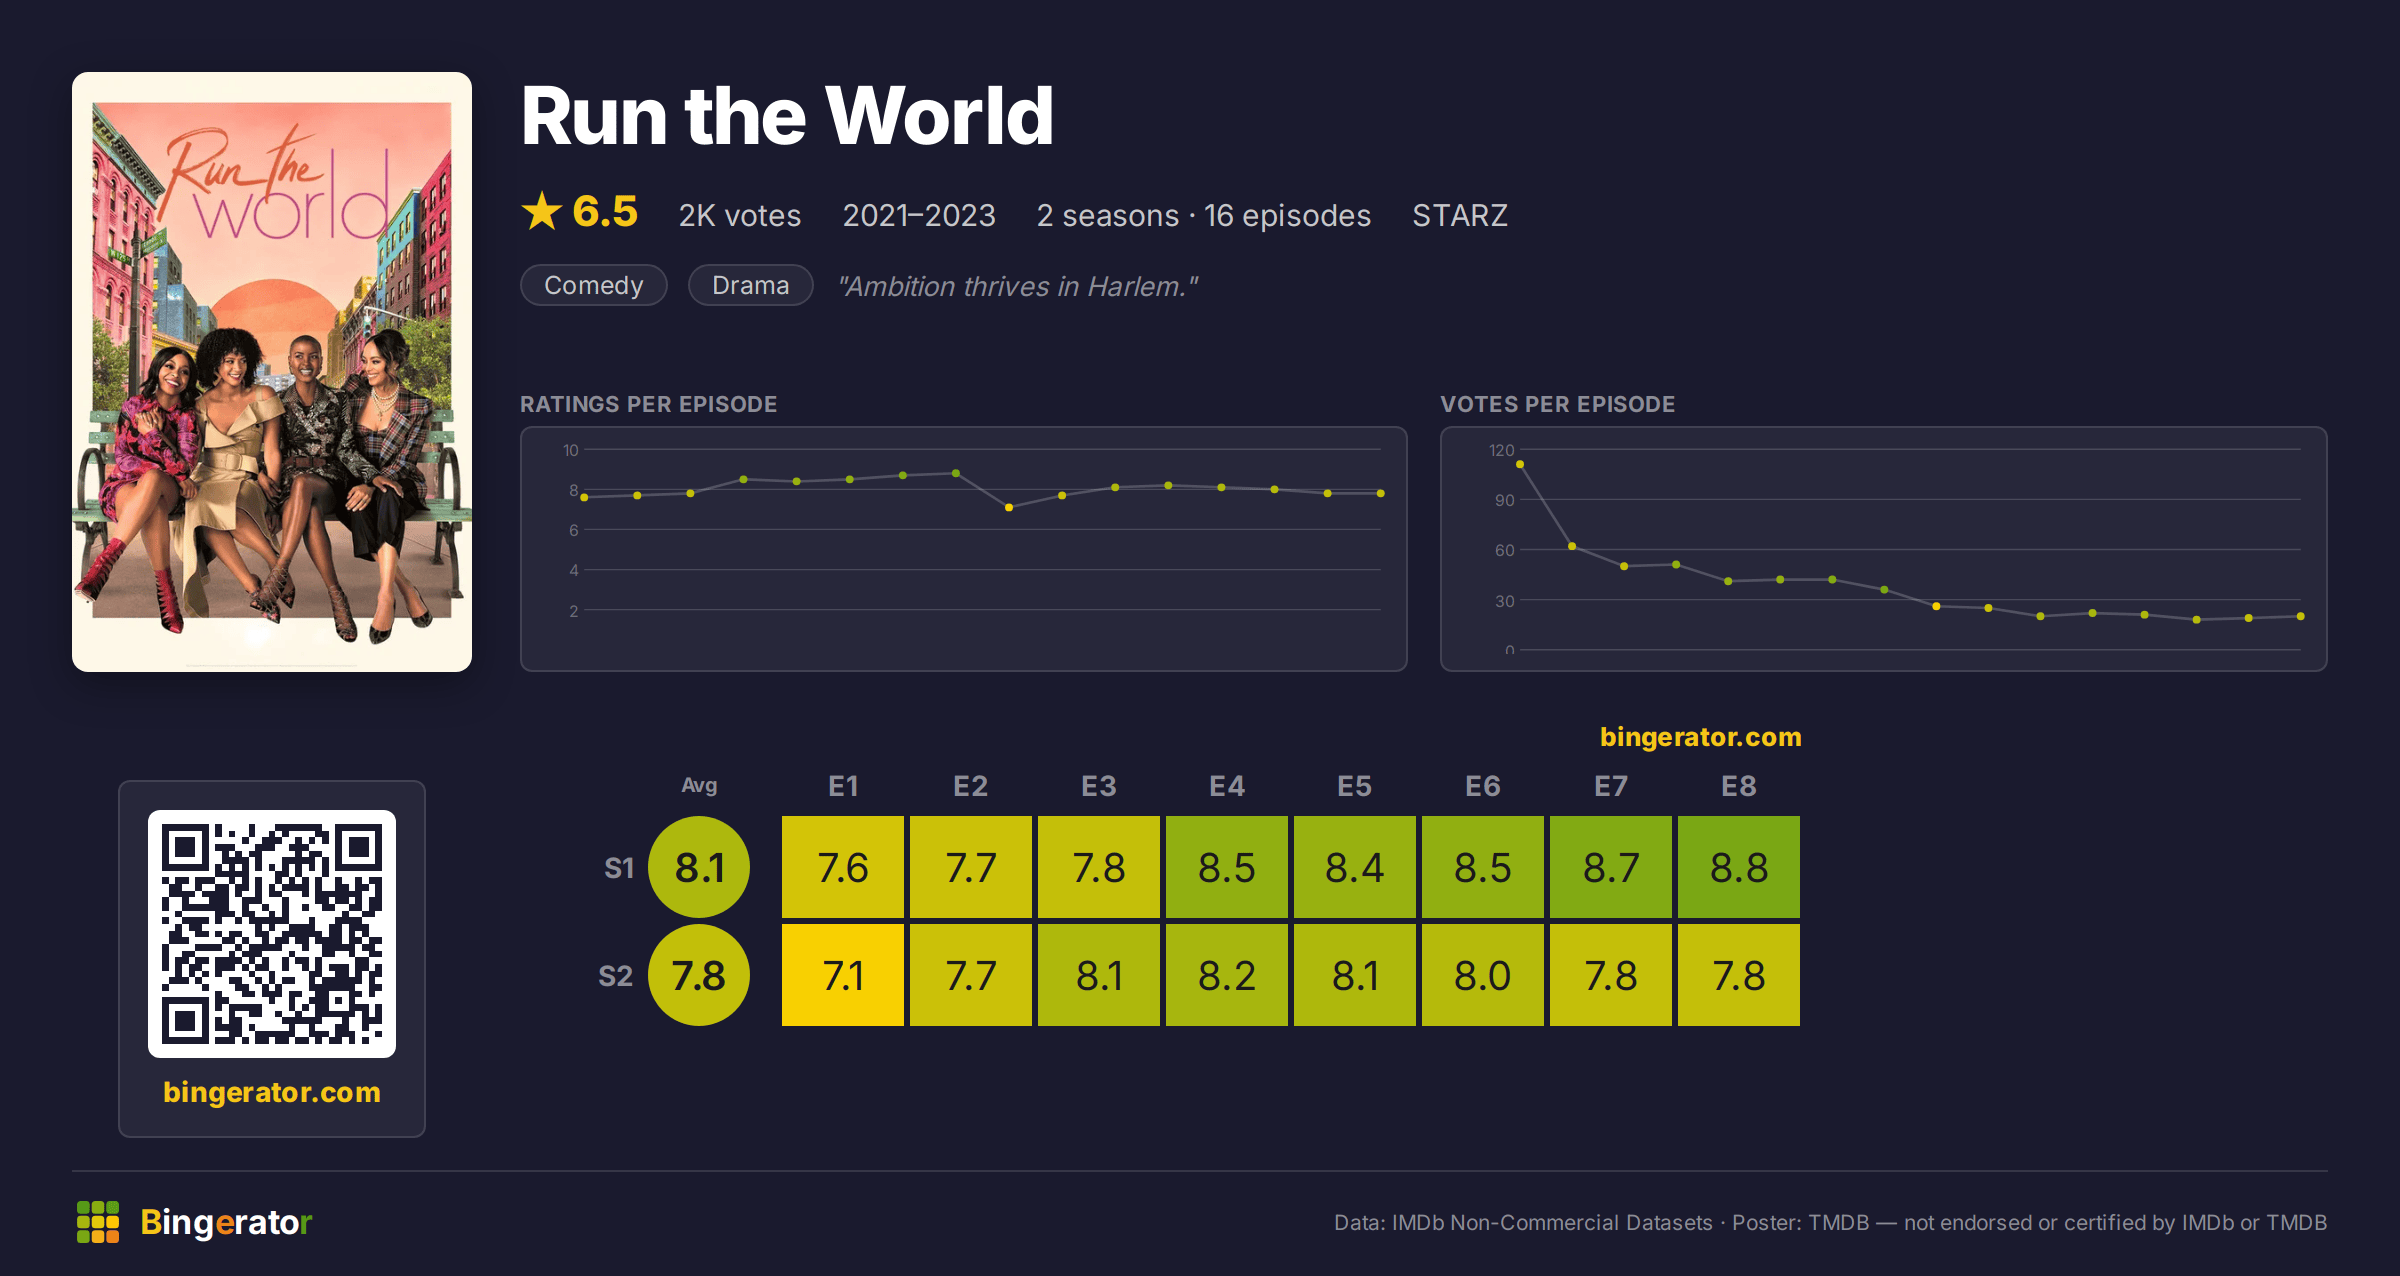
Task: Click the STARZ network label
Action: [x=1460, y=215]
